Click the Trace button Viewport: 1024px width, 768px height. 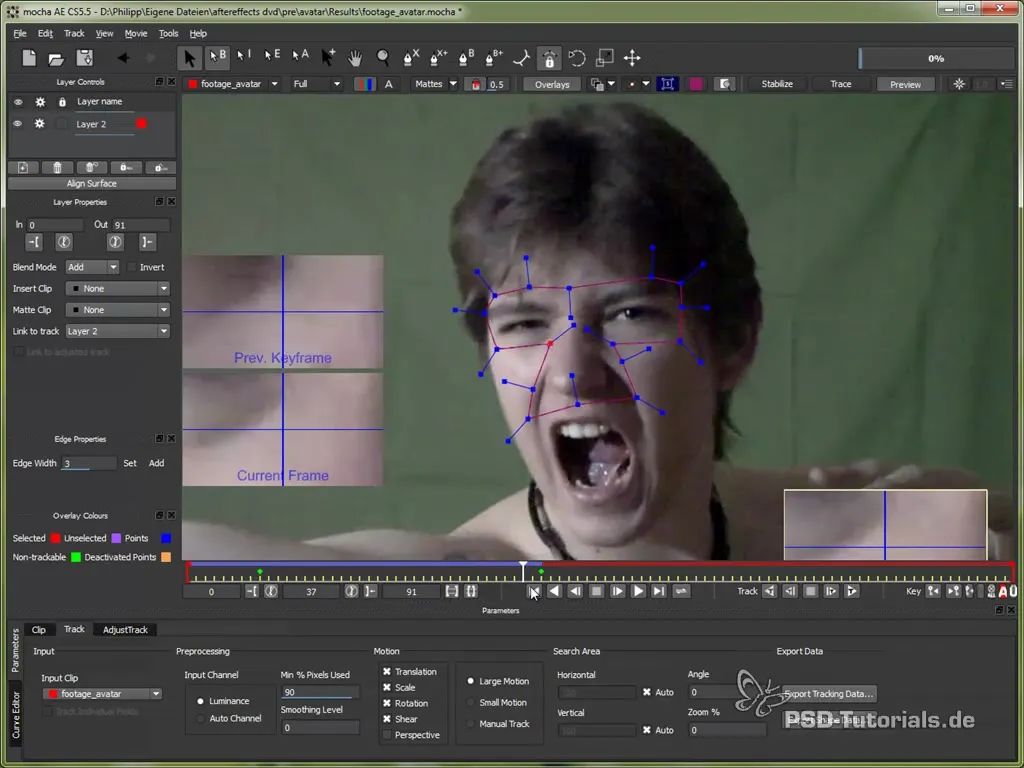(x=840, y=84)
